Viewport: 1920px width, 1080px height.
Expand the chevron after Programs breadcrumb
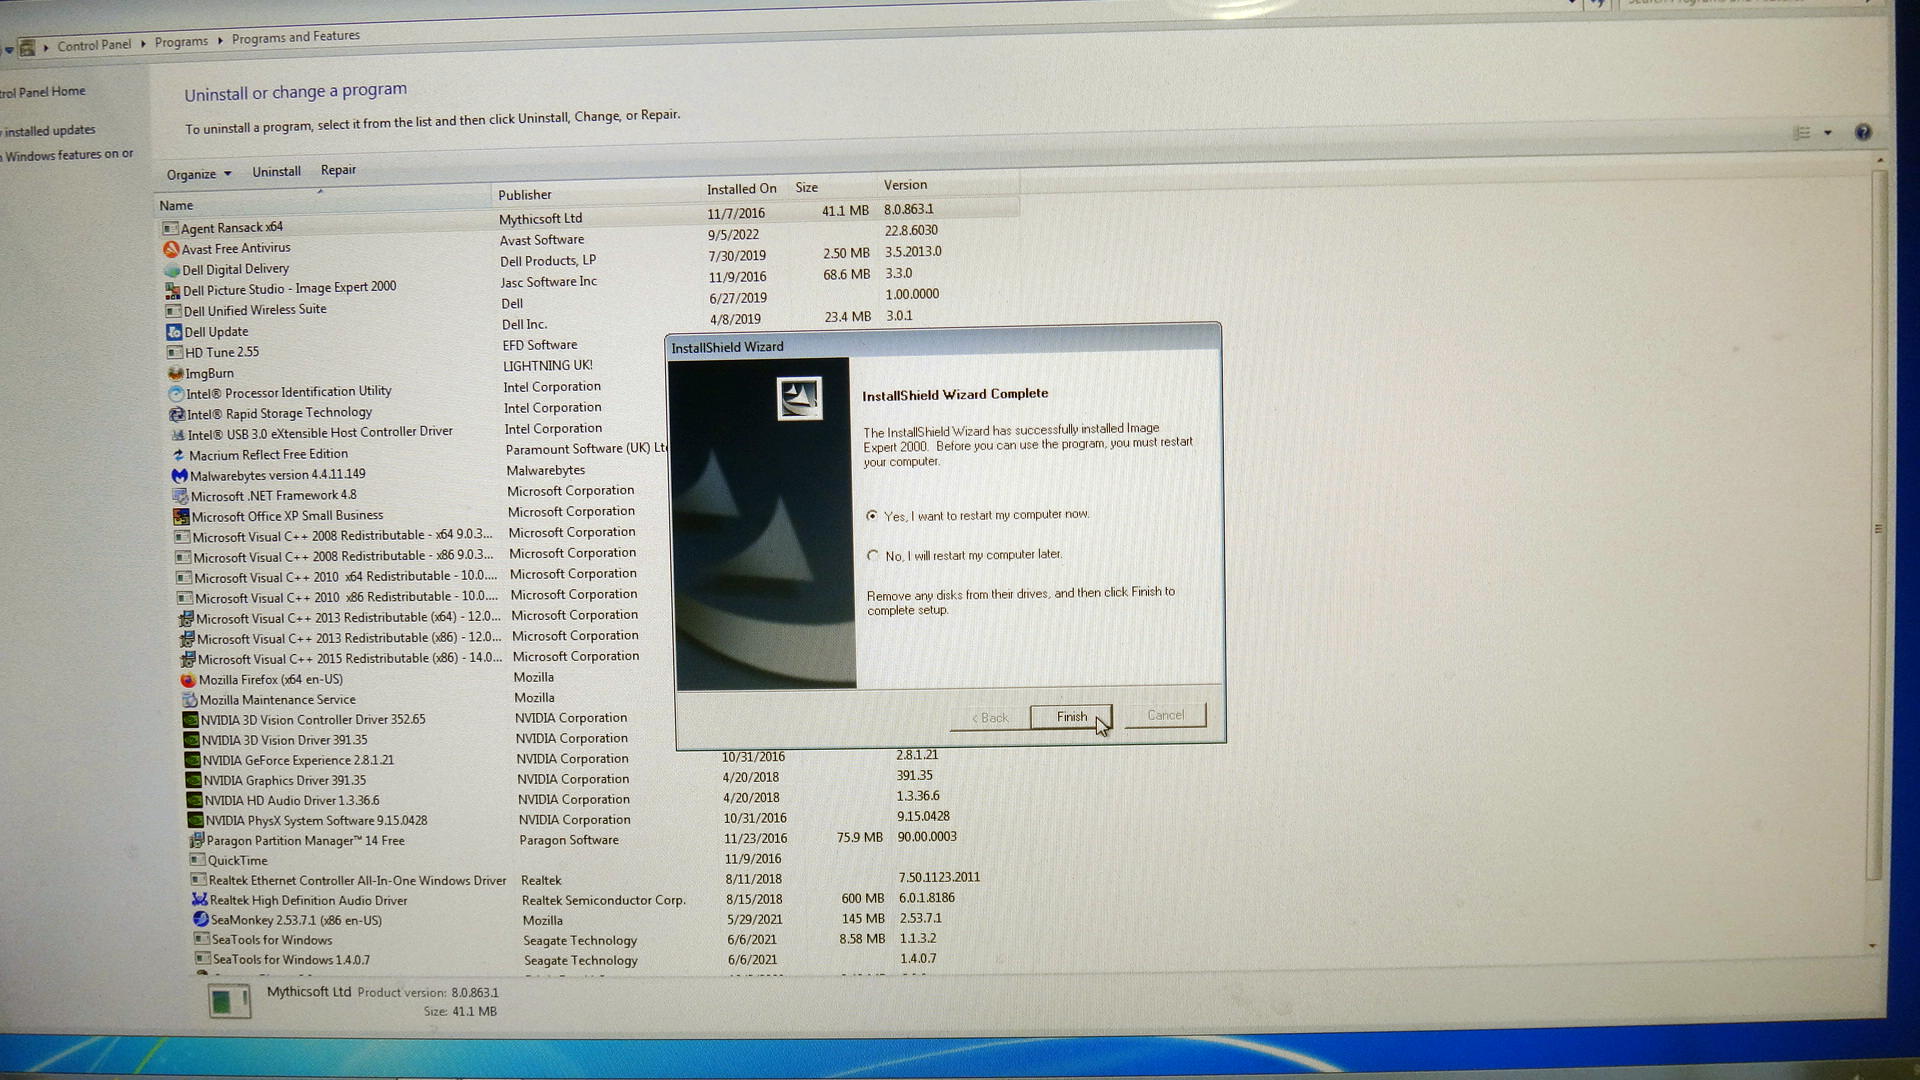click(220, 42)
